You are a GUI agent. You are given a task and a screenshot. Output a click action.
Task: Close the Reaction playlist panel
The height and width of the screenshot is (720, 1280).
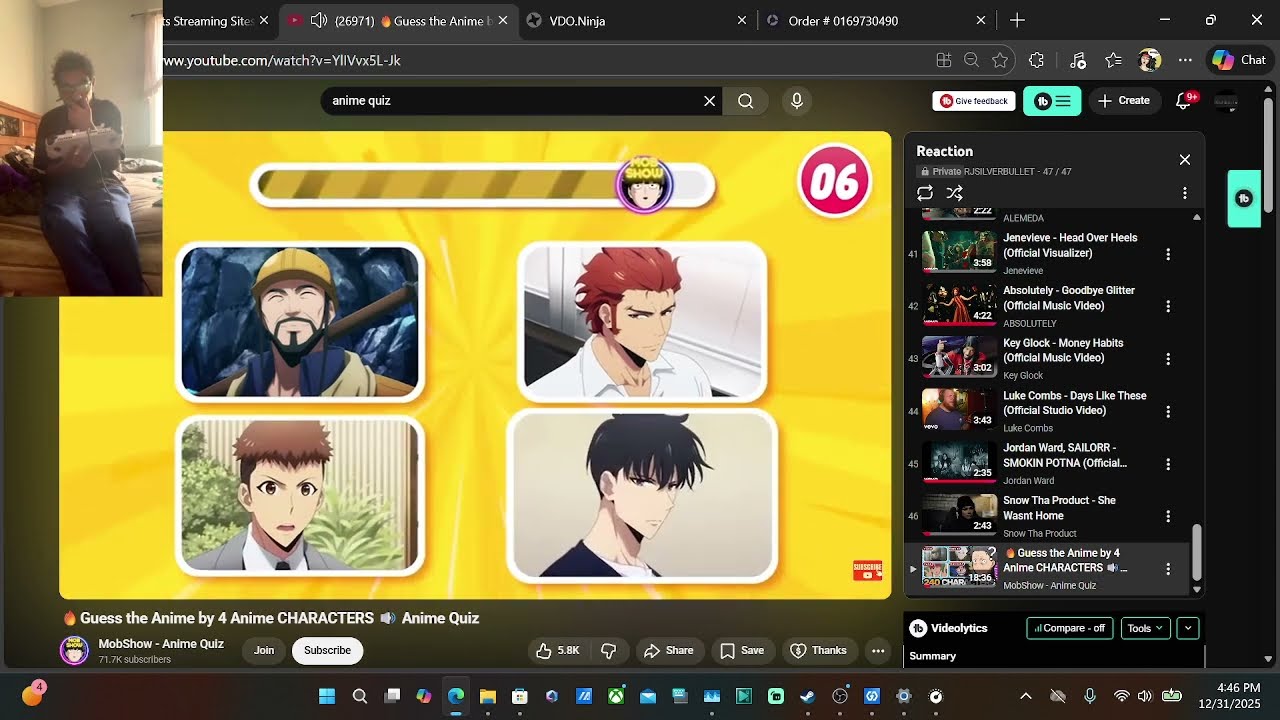point(1185,160)
